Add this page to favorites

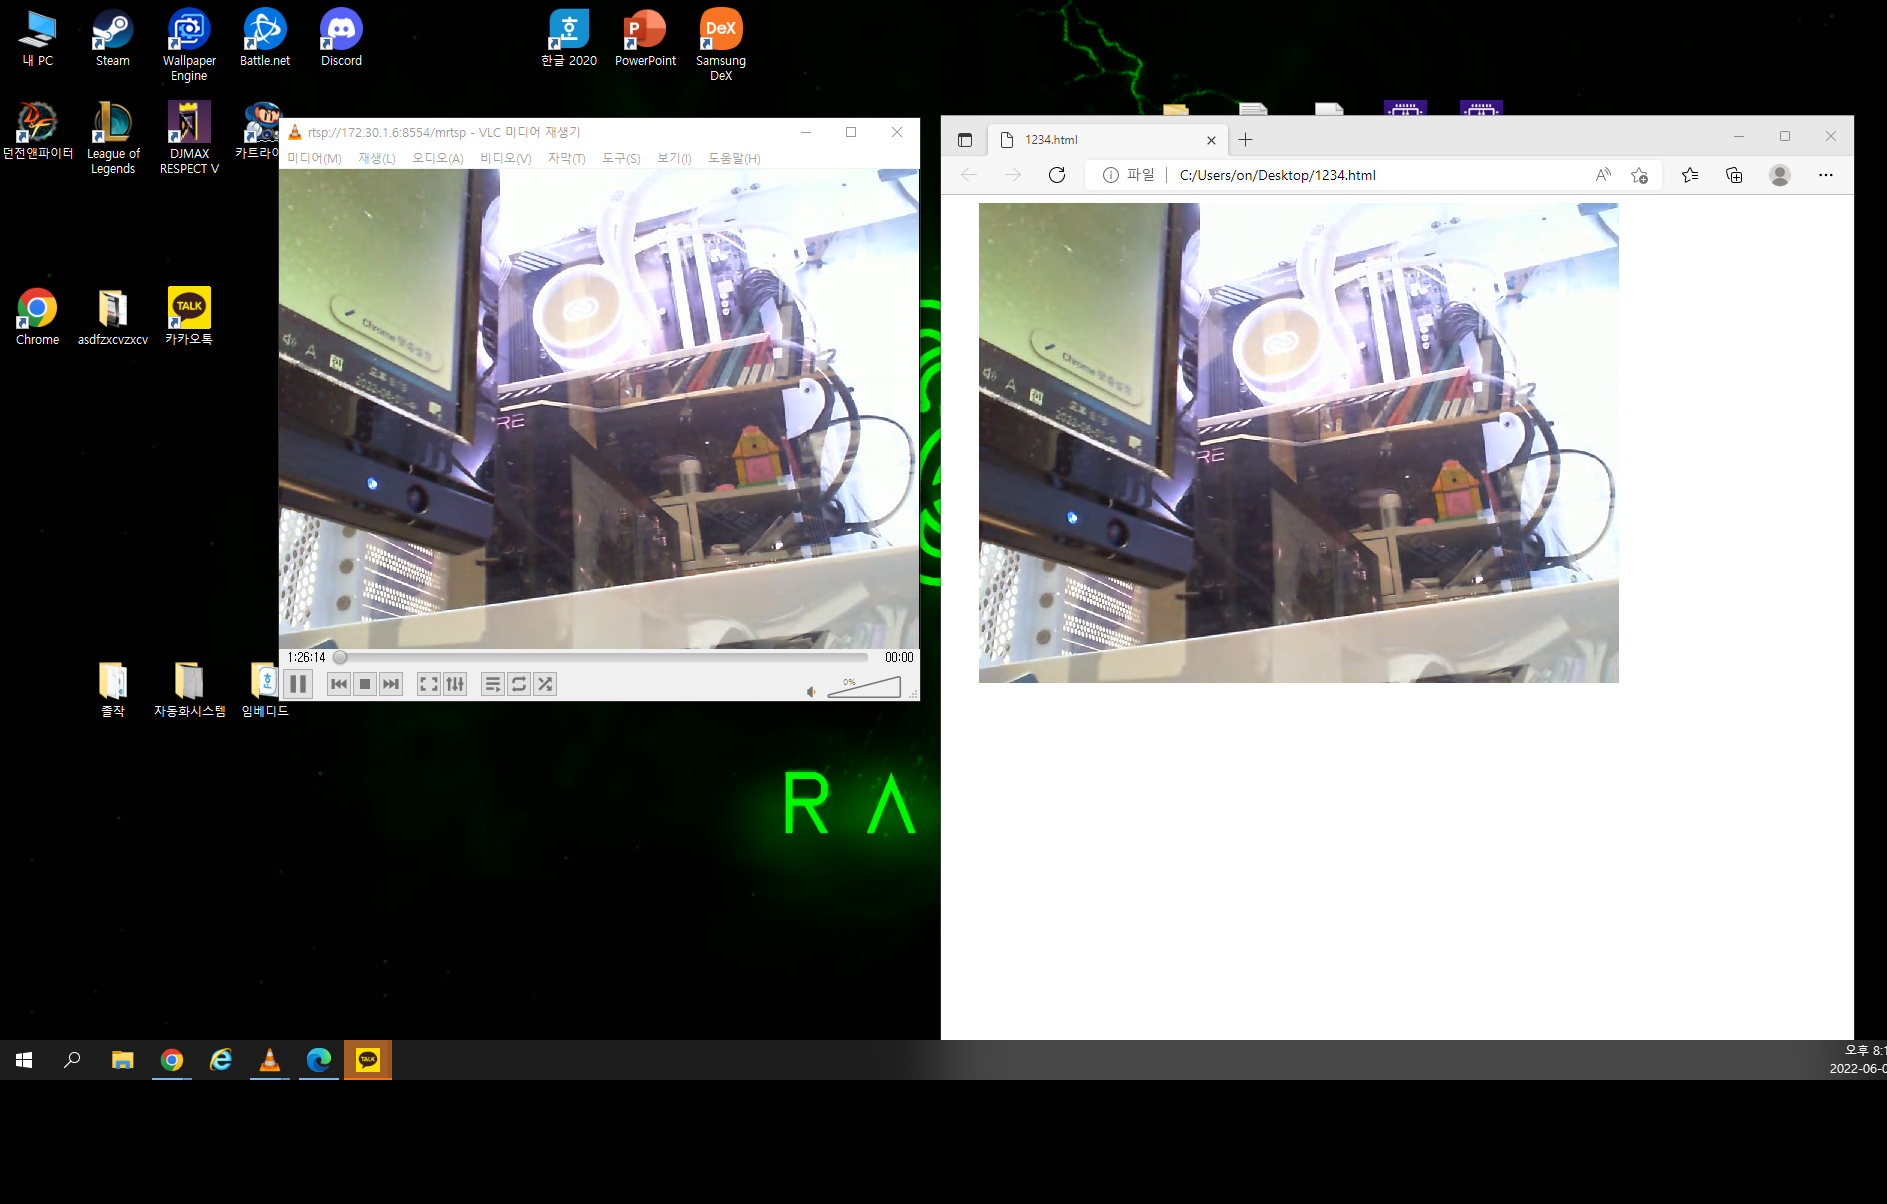click(1639, 175)
